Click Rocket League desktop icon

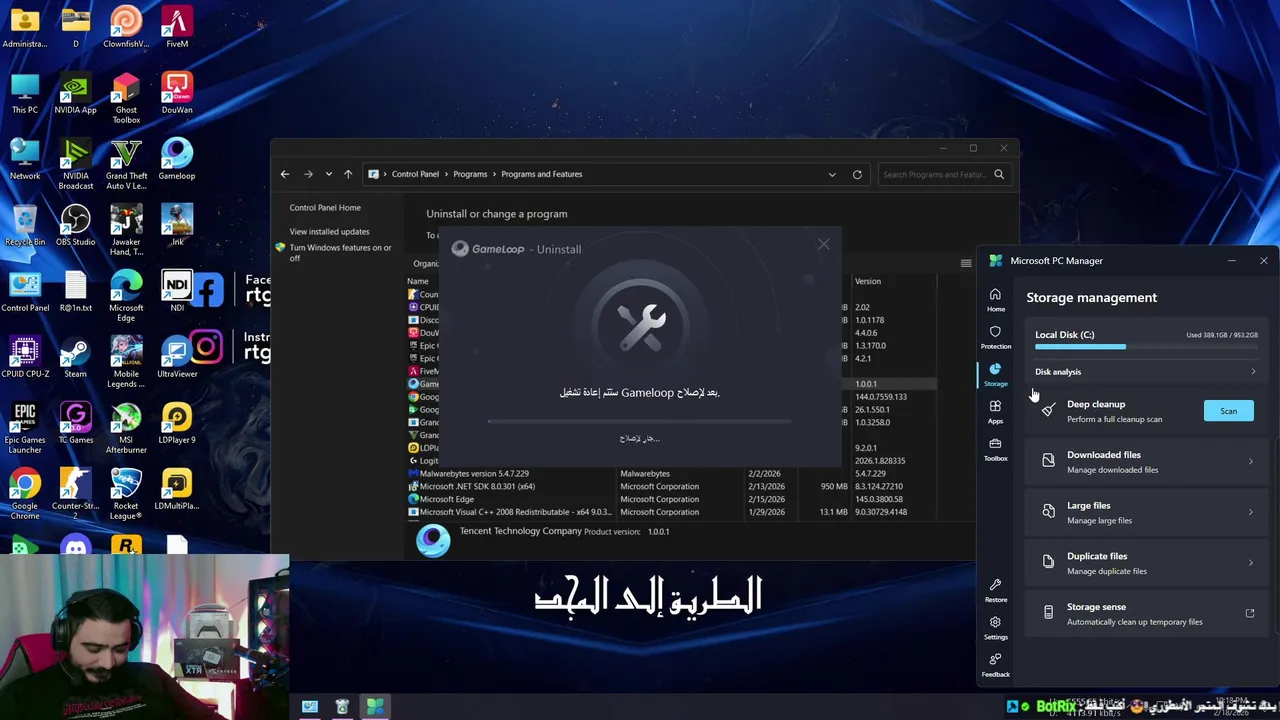126,494
